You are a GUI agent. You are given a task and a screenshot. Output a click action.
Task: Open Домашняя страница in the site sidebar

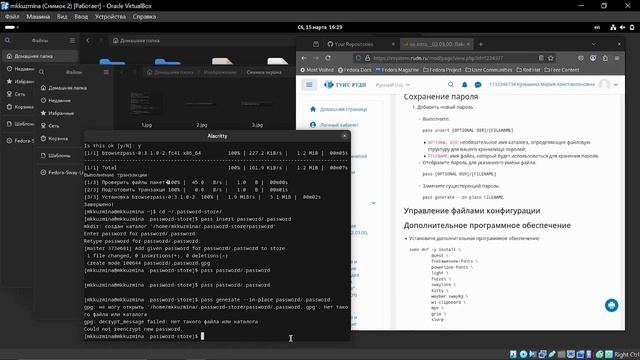pos(339,109)
